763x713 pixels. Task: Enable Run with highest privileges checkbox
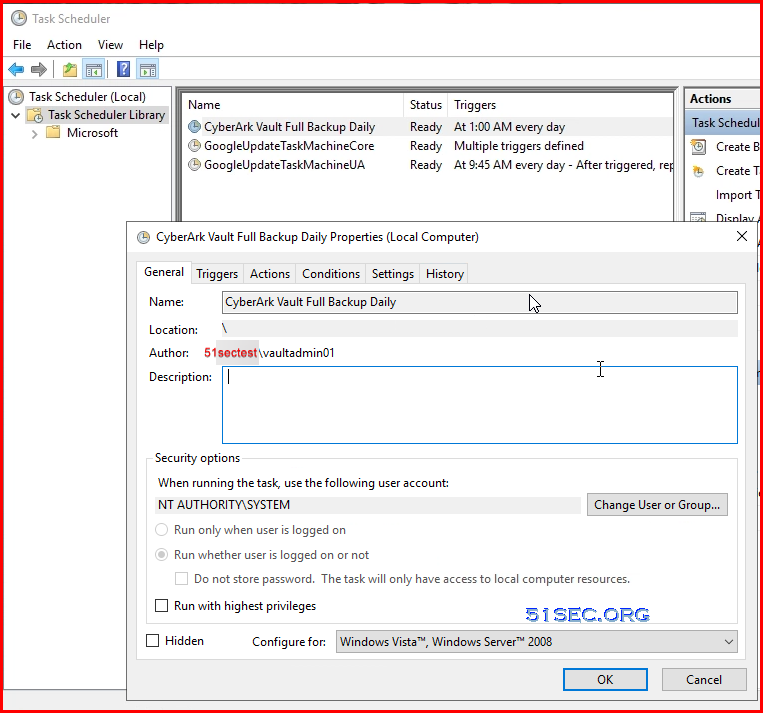162,605
